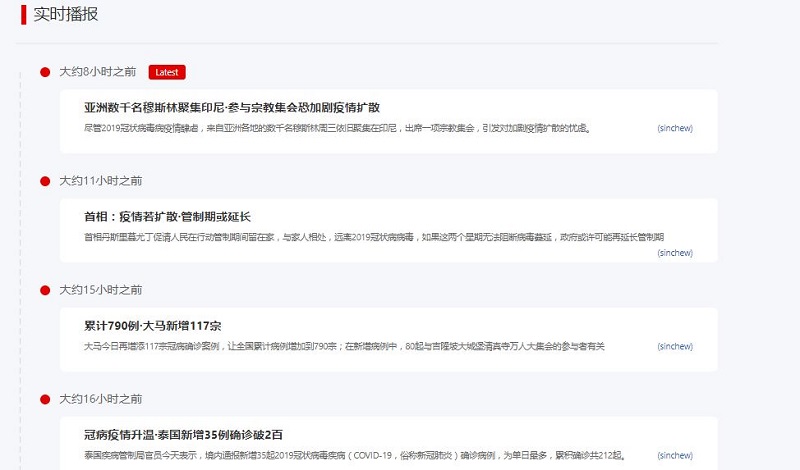Viewport: 800px width, 470px height.
Task: Open headline 累计790例·大马新增117宗
Action: click(153, 325)
